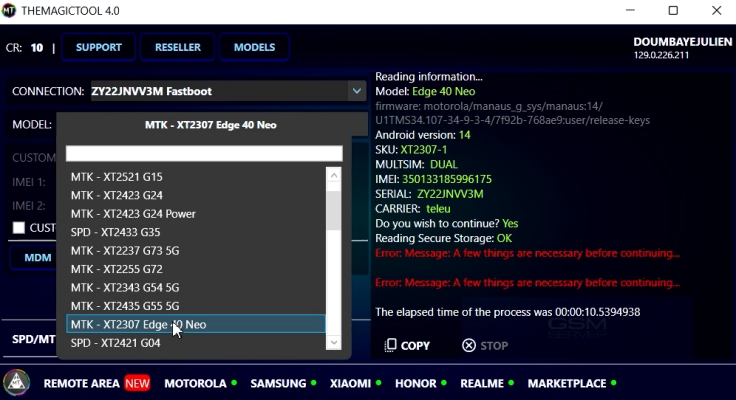Open the MODELS button

pos(254,47)
